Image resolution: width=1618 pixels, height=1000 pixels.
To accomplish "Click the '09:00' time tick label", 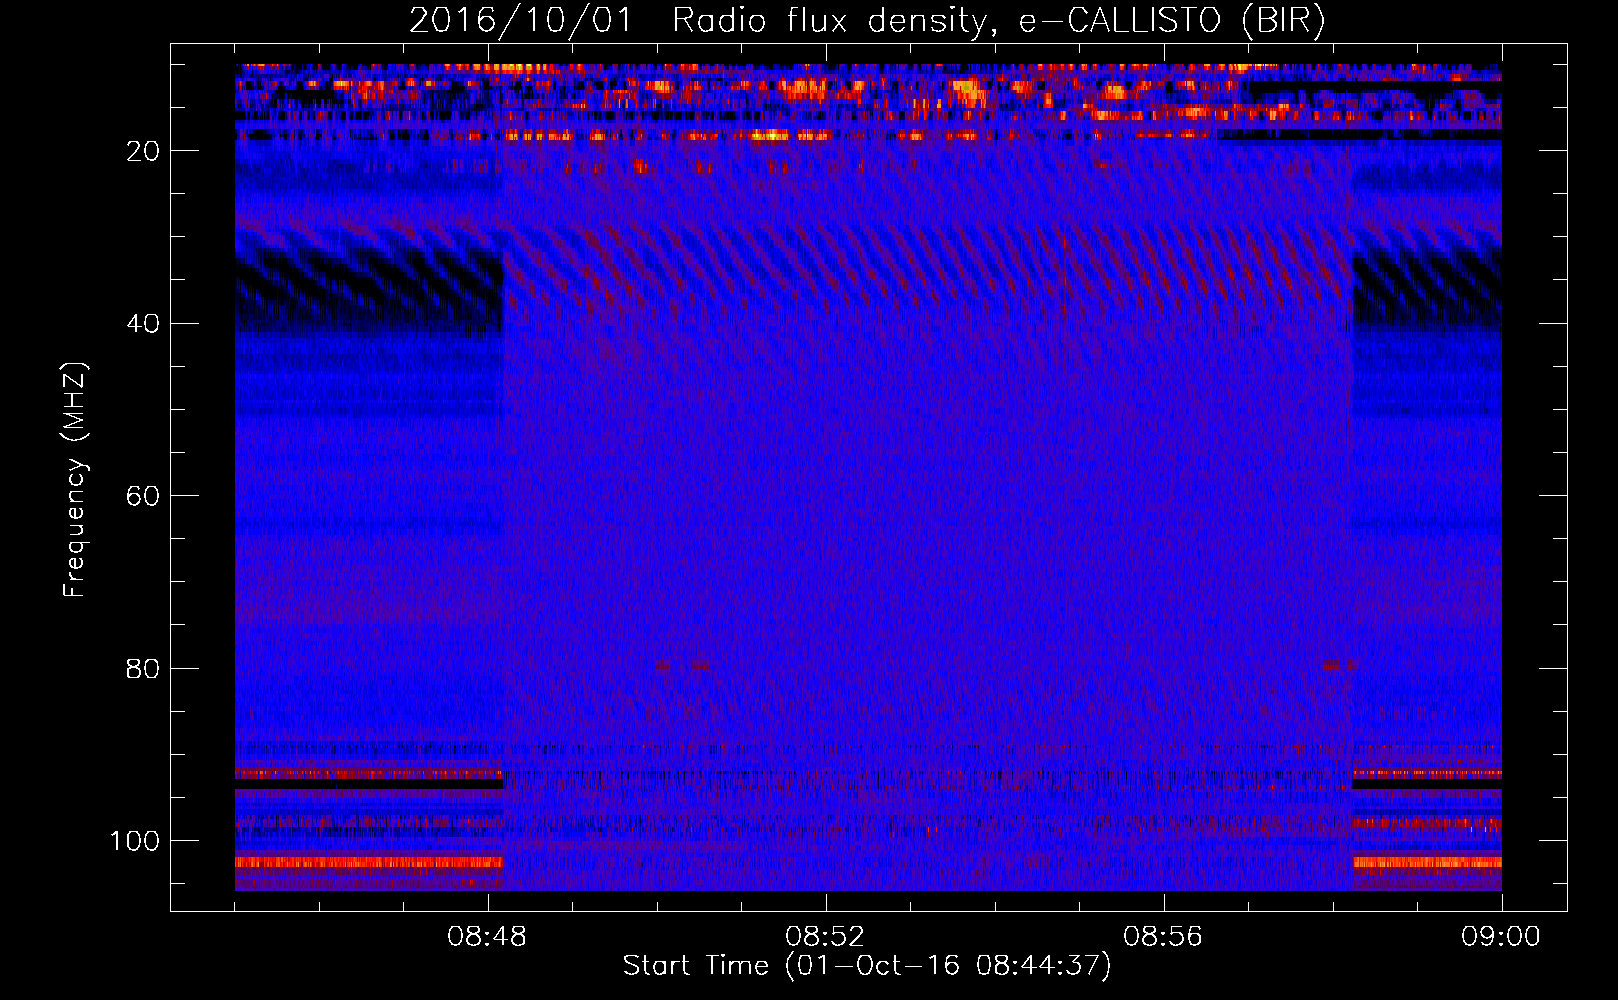I will pos(1501,937).
